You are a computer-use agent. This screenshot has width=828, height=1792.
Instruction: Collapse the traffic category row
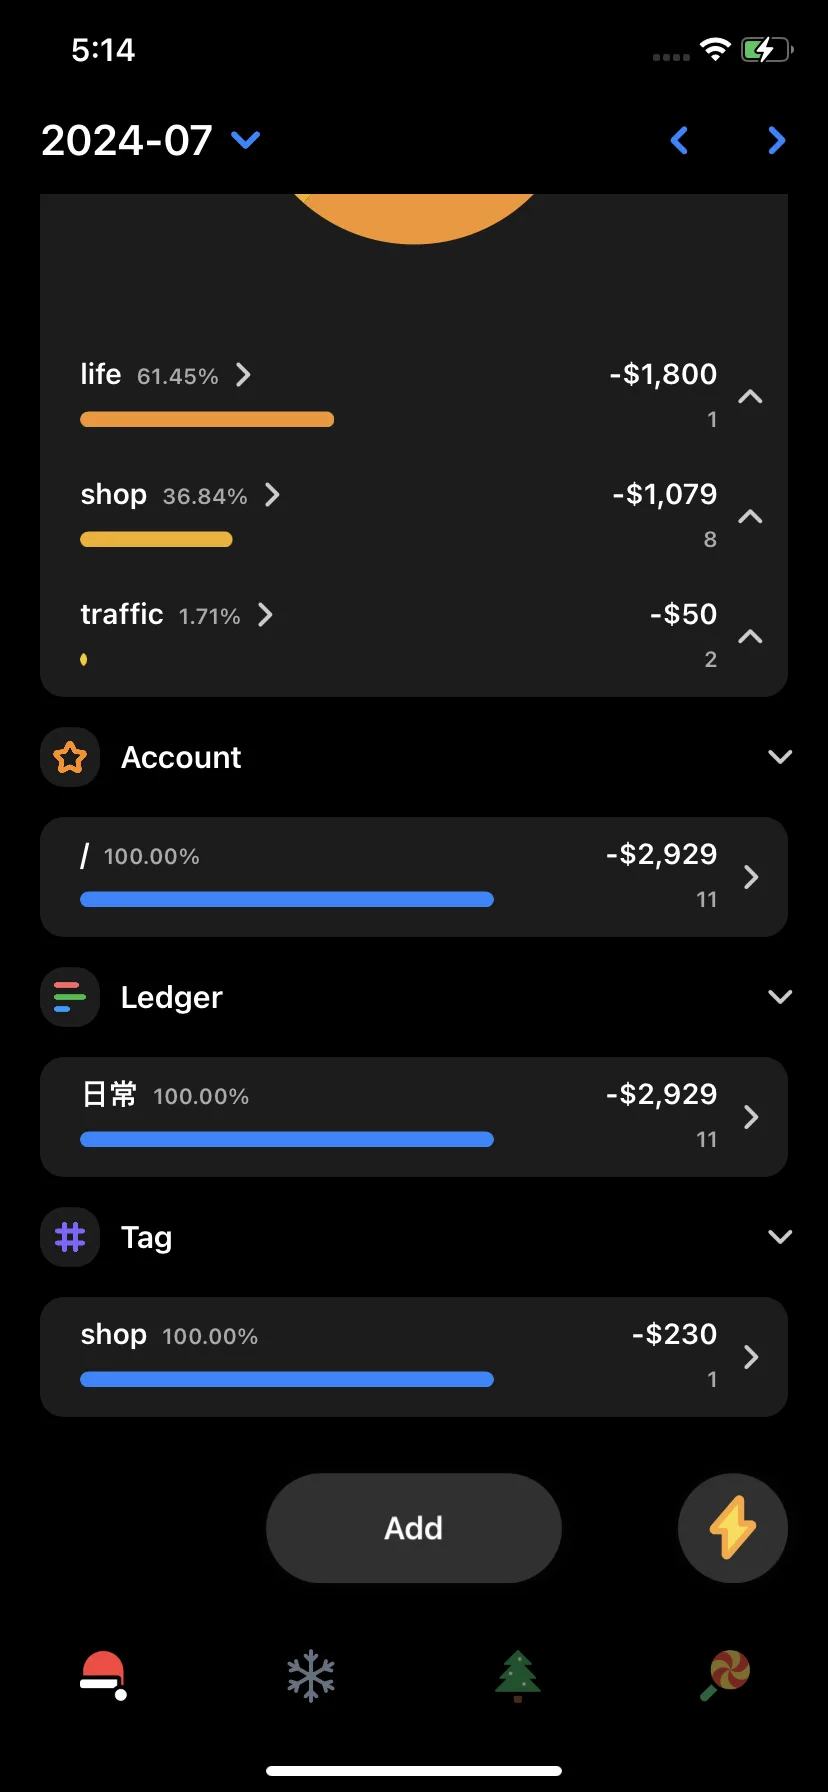(750, 637)
